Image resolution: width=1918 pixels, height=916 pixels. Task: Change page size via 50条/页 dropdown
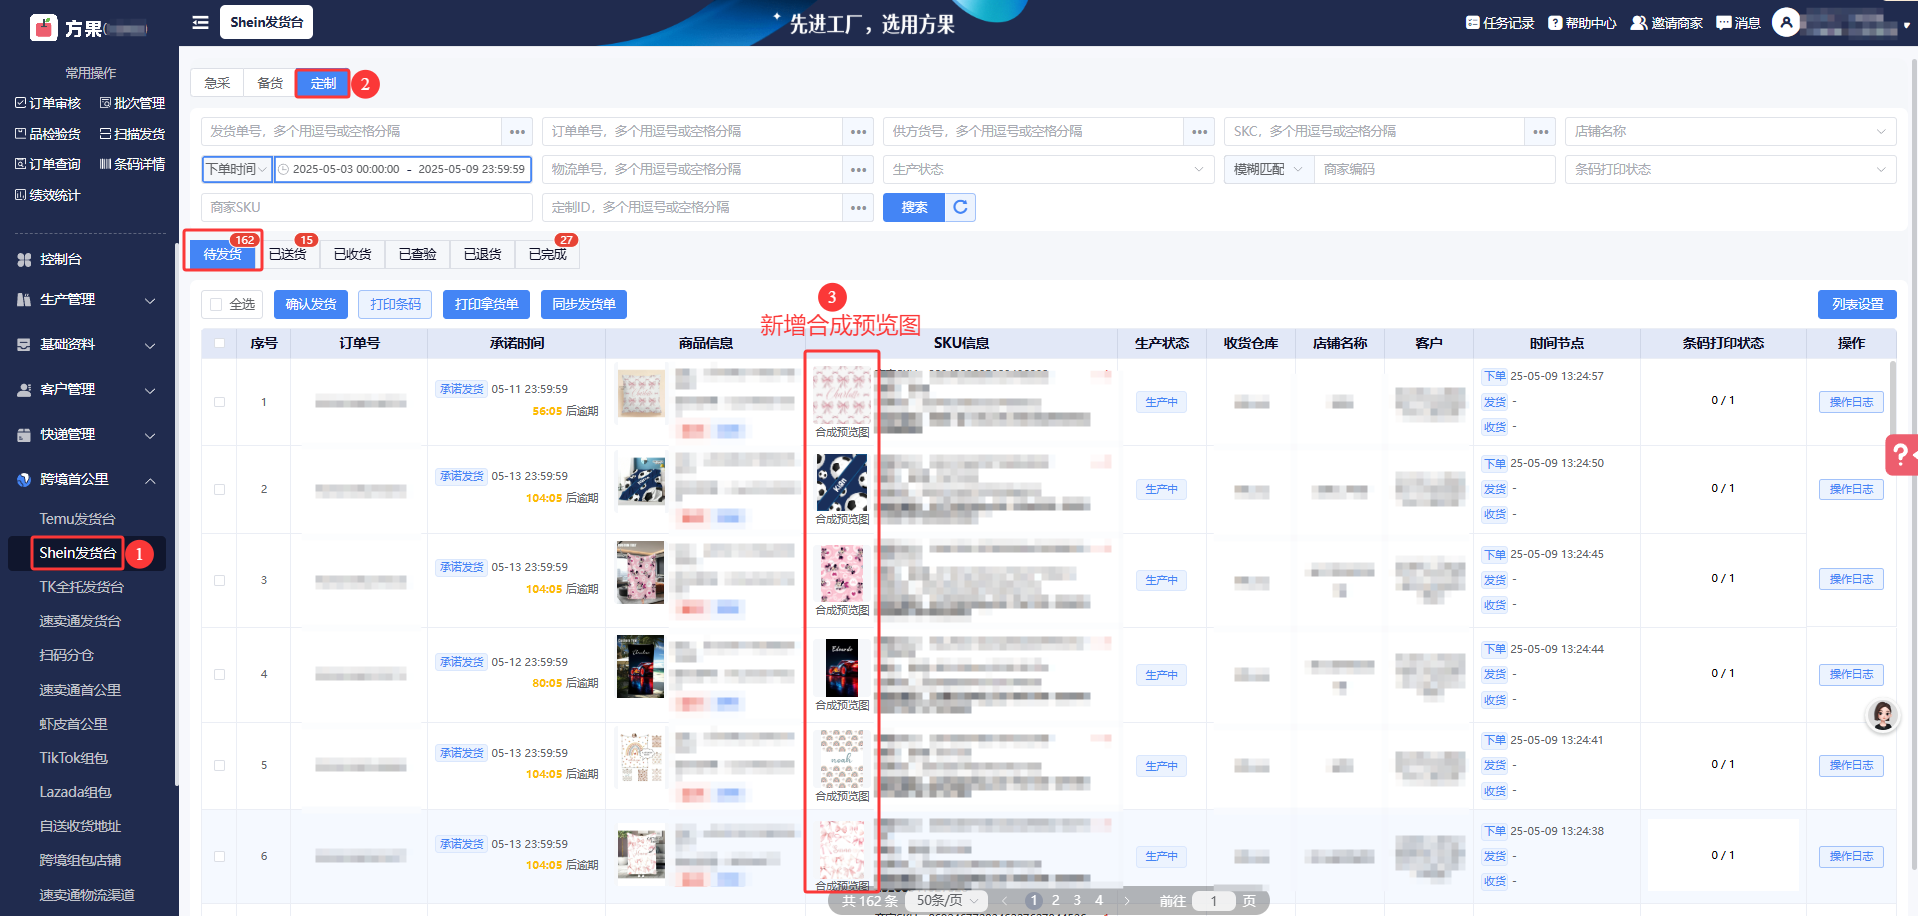[x=946, y=901]
